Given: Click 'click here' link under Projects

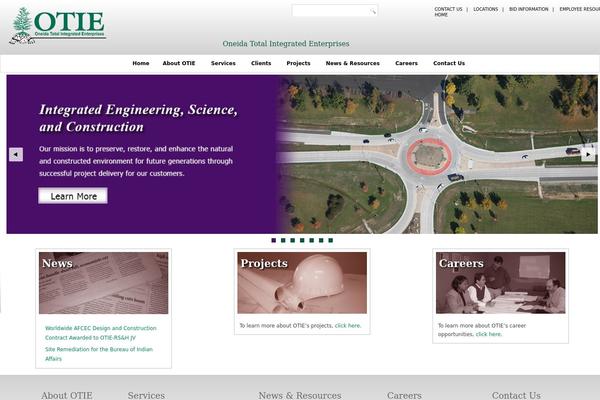Looking at the screenshot, I should pos(348,326).
